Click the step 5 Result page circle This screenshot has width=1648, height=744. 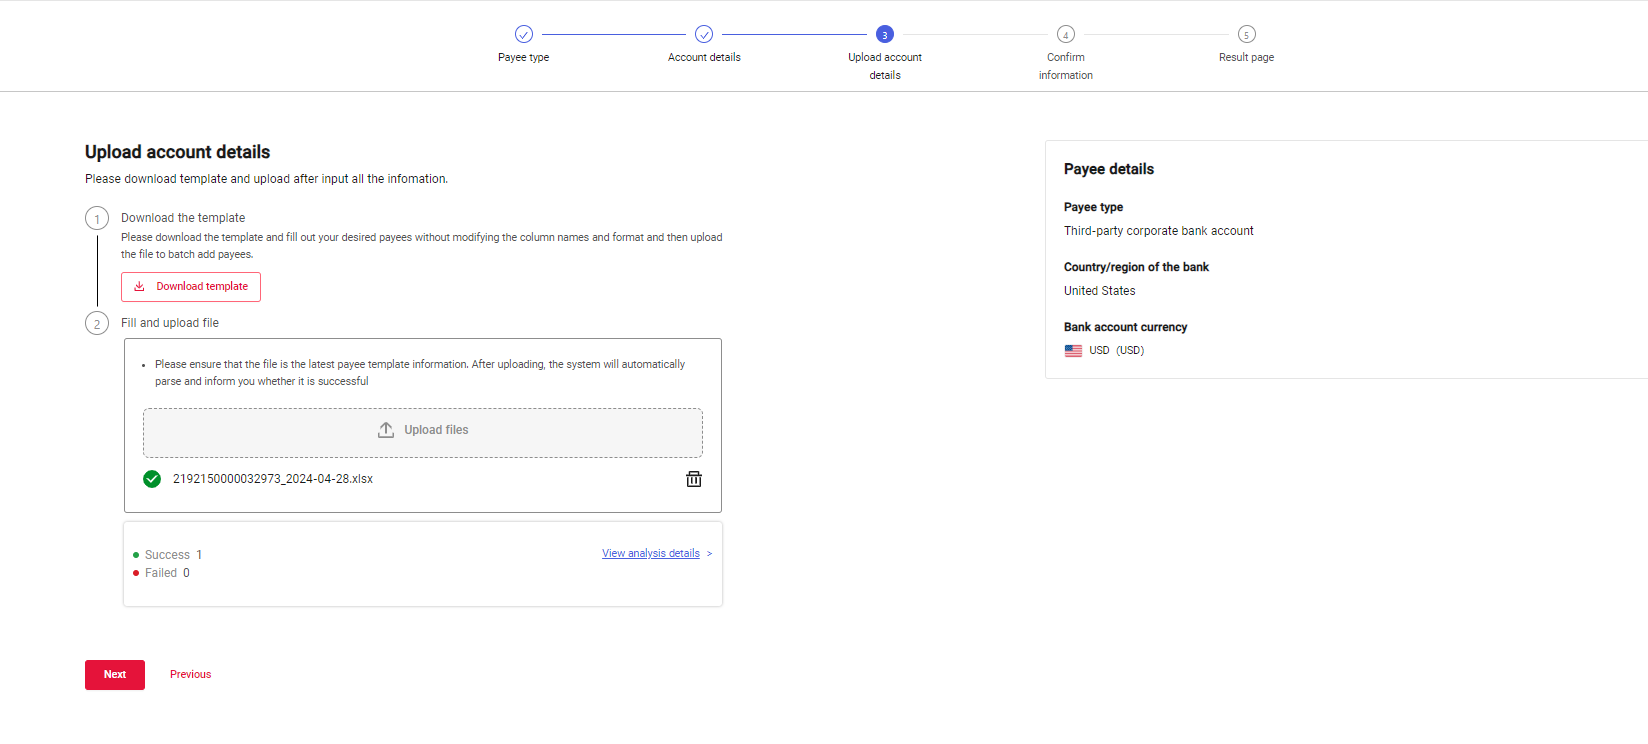tap(1246, 34)
